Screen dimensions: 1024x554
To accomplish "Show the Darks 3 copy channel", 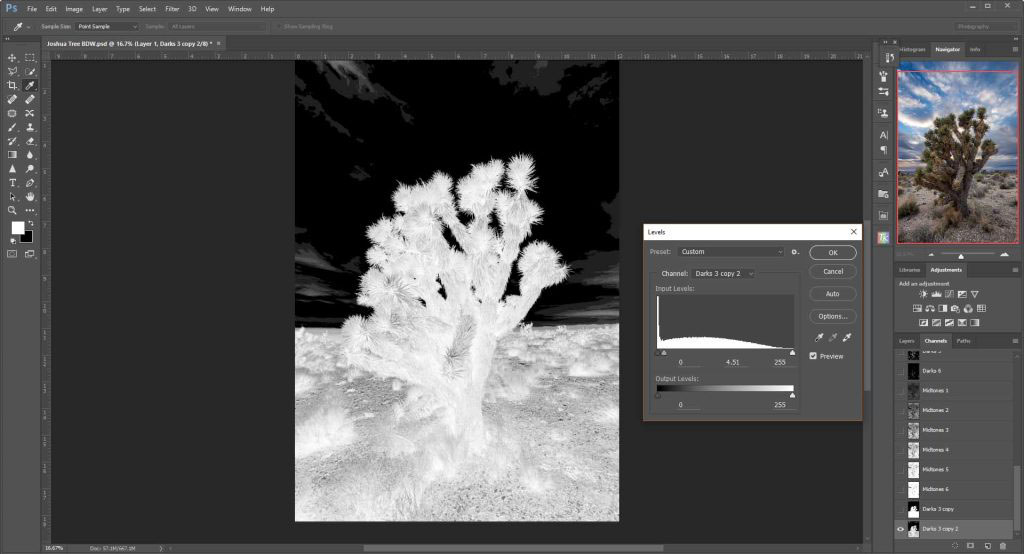I will point(901,508).
